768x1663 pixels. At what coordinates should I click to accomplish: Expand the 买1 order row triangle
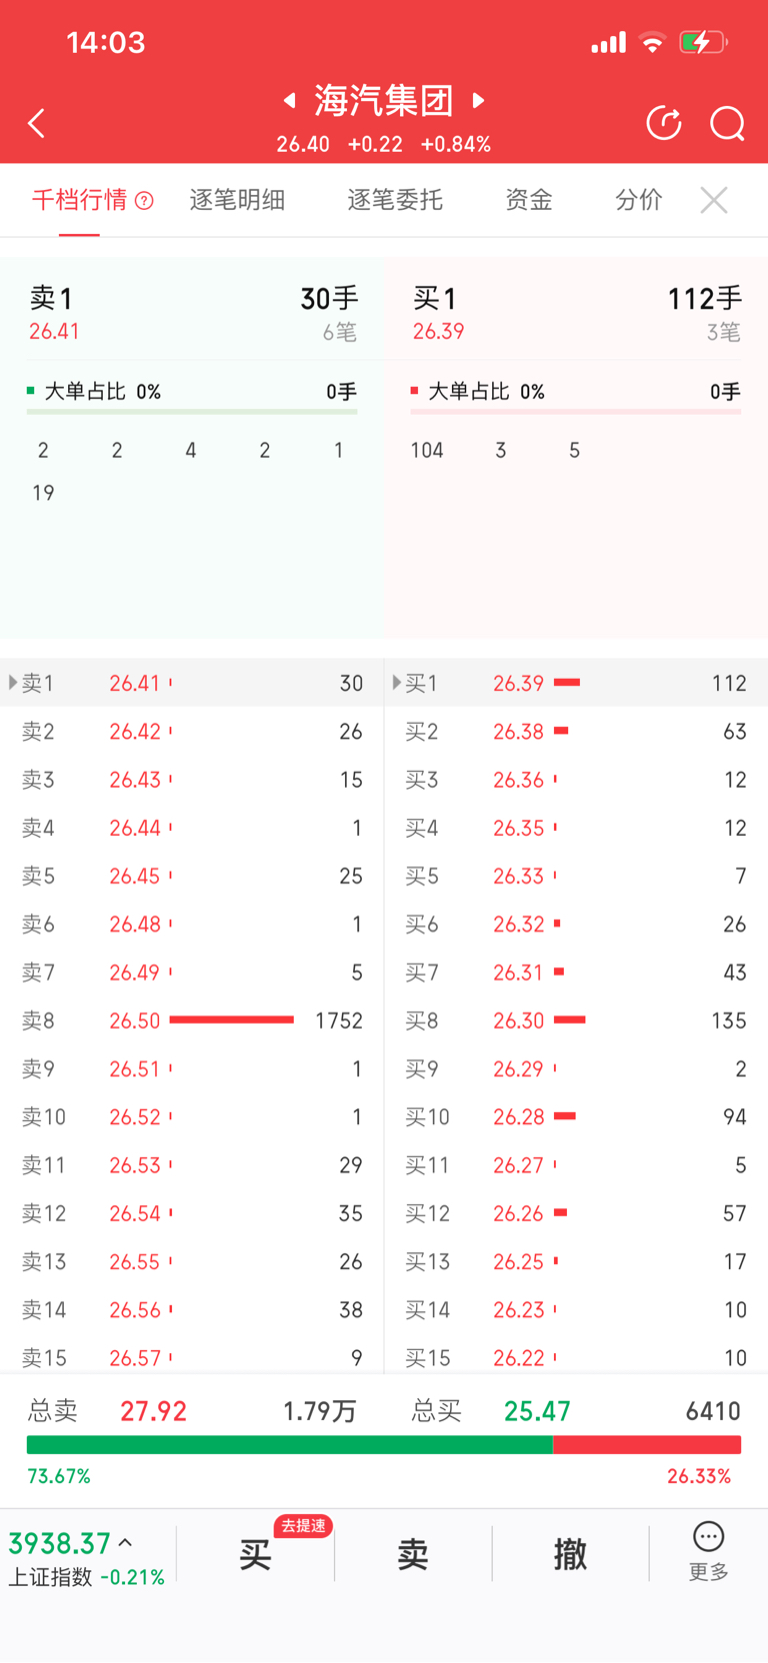coord(397,683)
